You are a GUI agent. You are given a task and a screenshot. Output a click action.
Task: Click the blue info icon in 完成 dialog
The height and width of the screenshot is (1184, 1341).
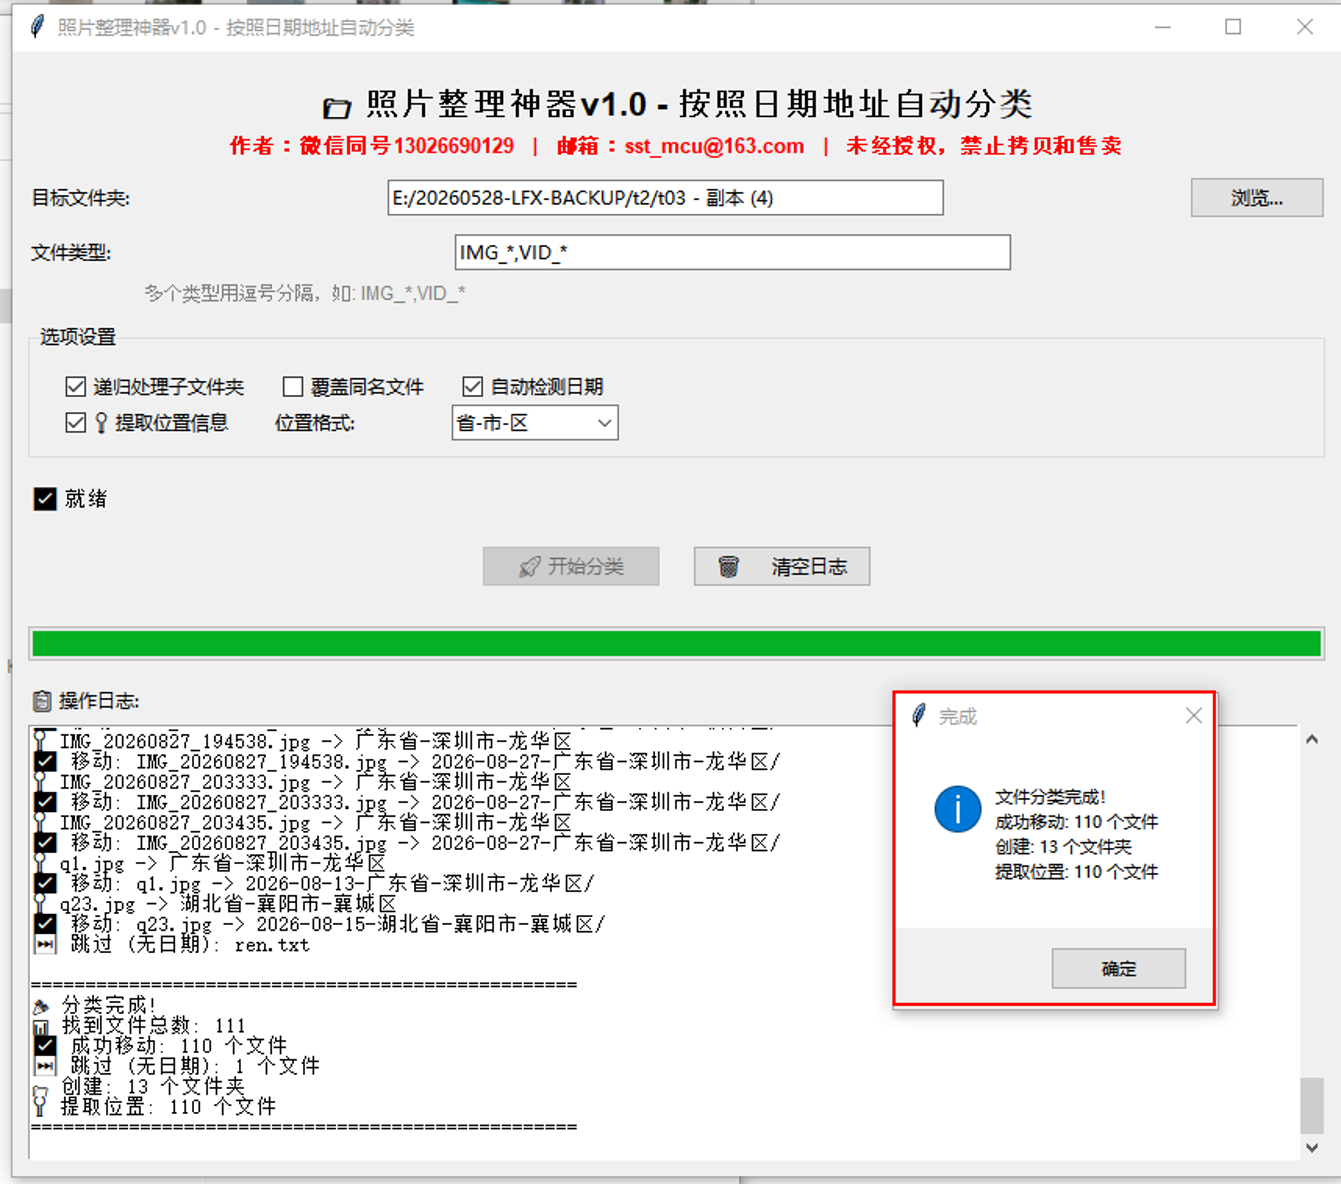957,809
